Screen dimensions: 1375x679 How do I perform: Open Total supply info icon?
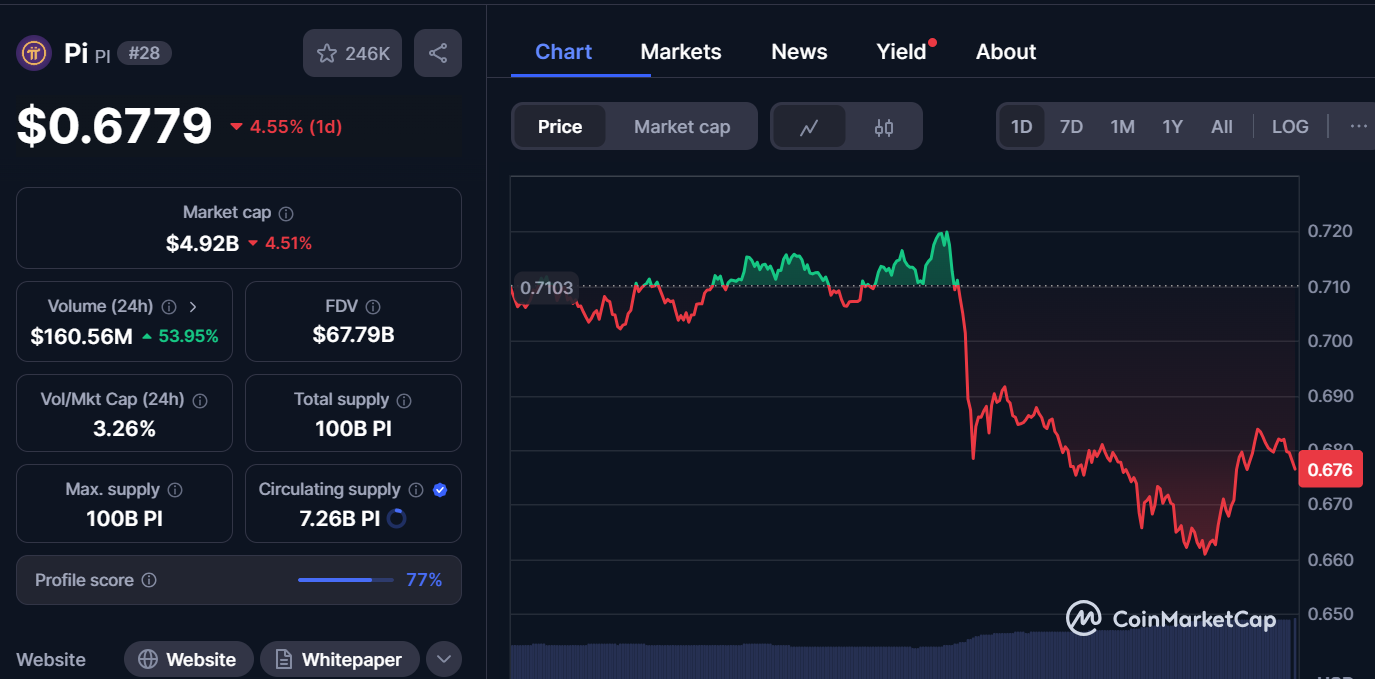point(404,400)
